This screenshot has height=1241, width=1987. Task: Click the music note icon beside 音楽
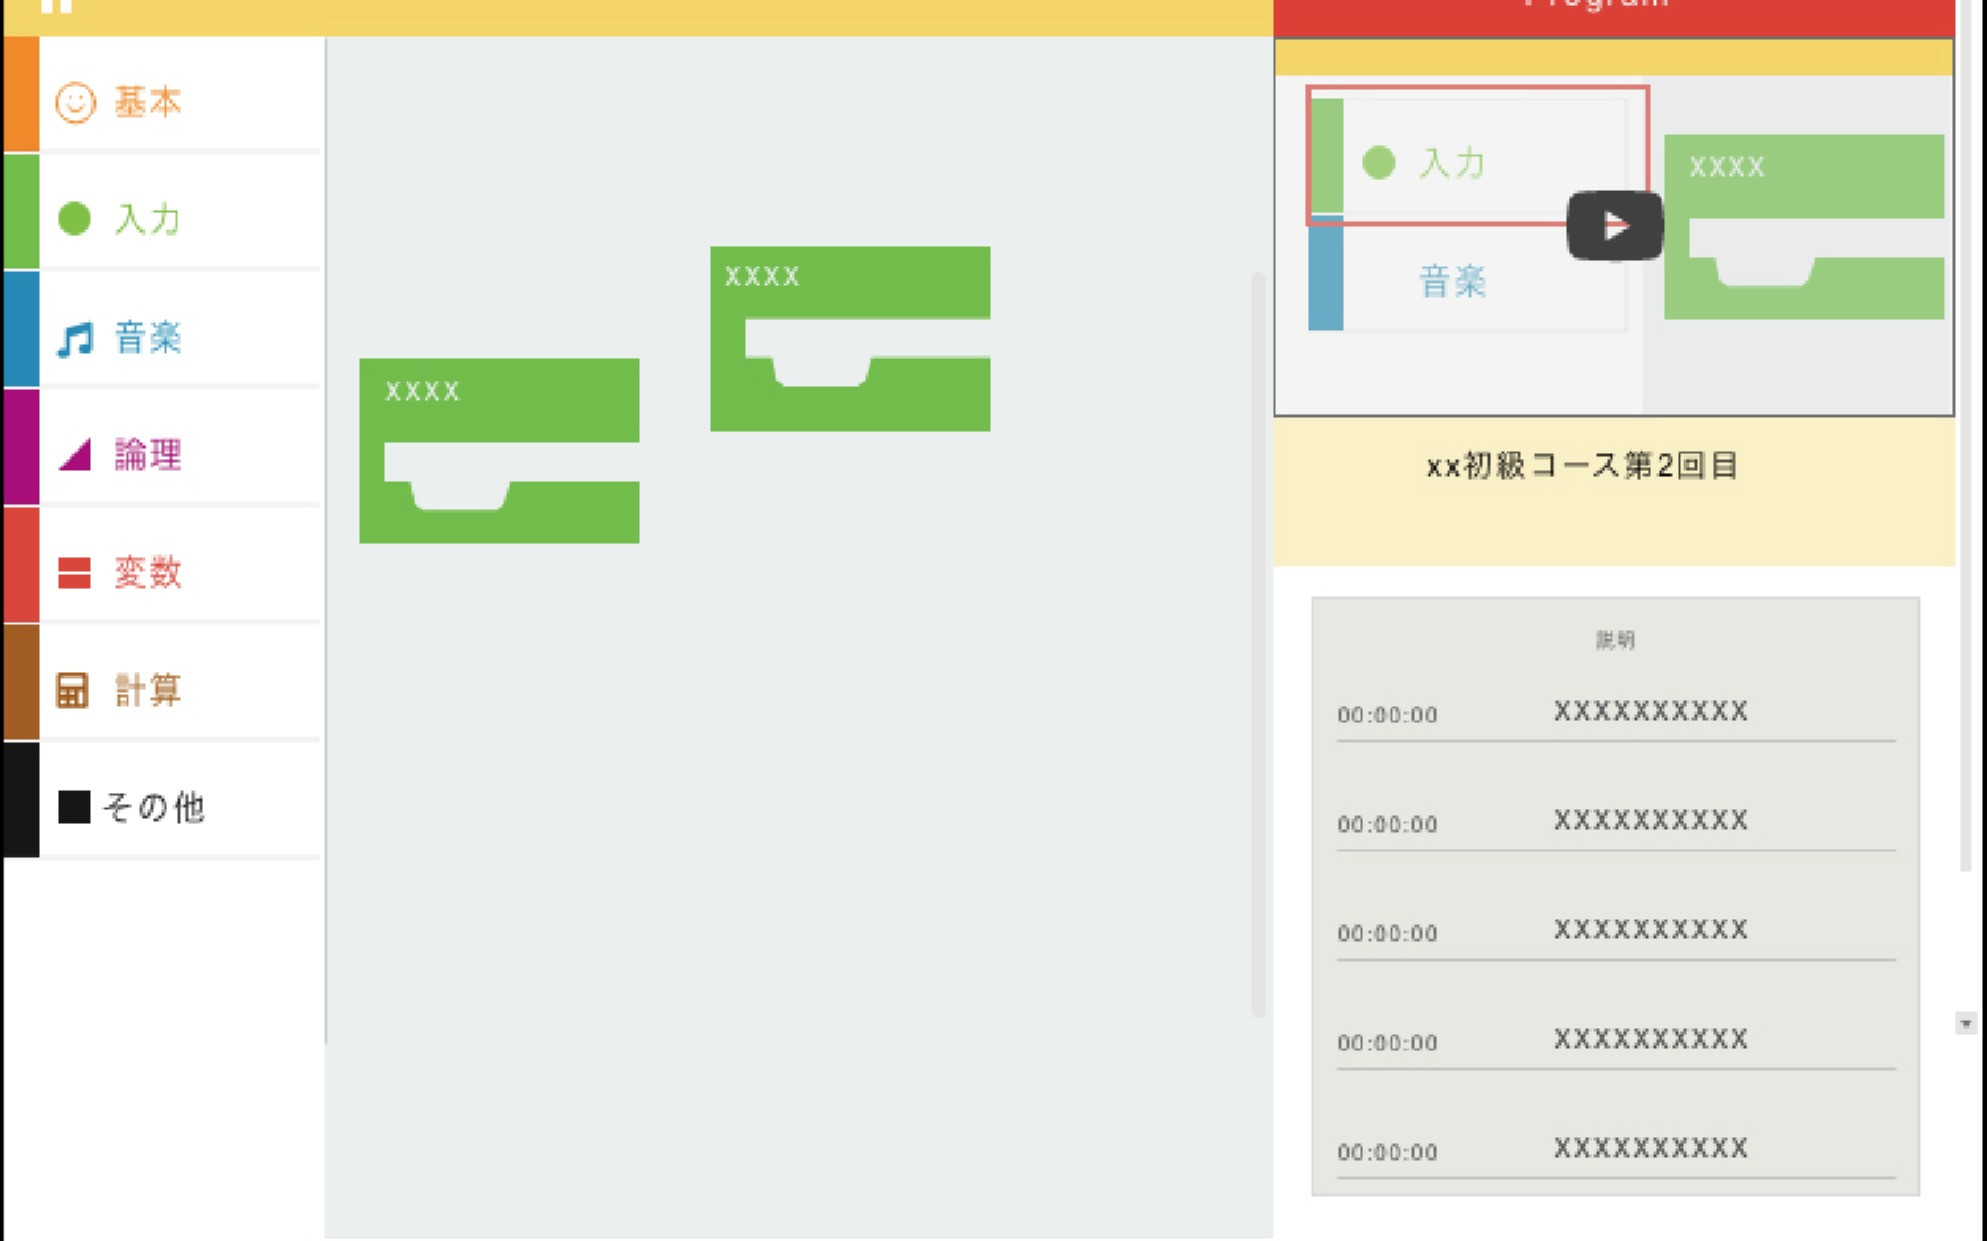click(75, 338)
